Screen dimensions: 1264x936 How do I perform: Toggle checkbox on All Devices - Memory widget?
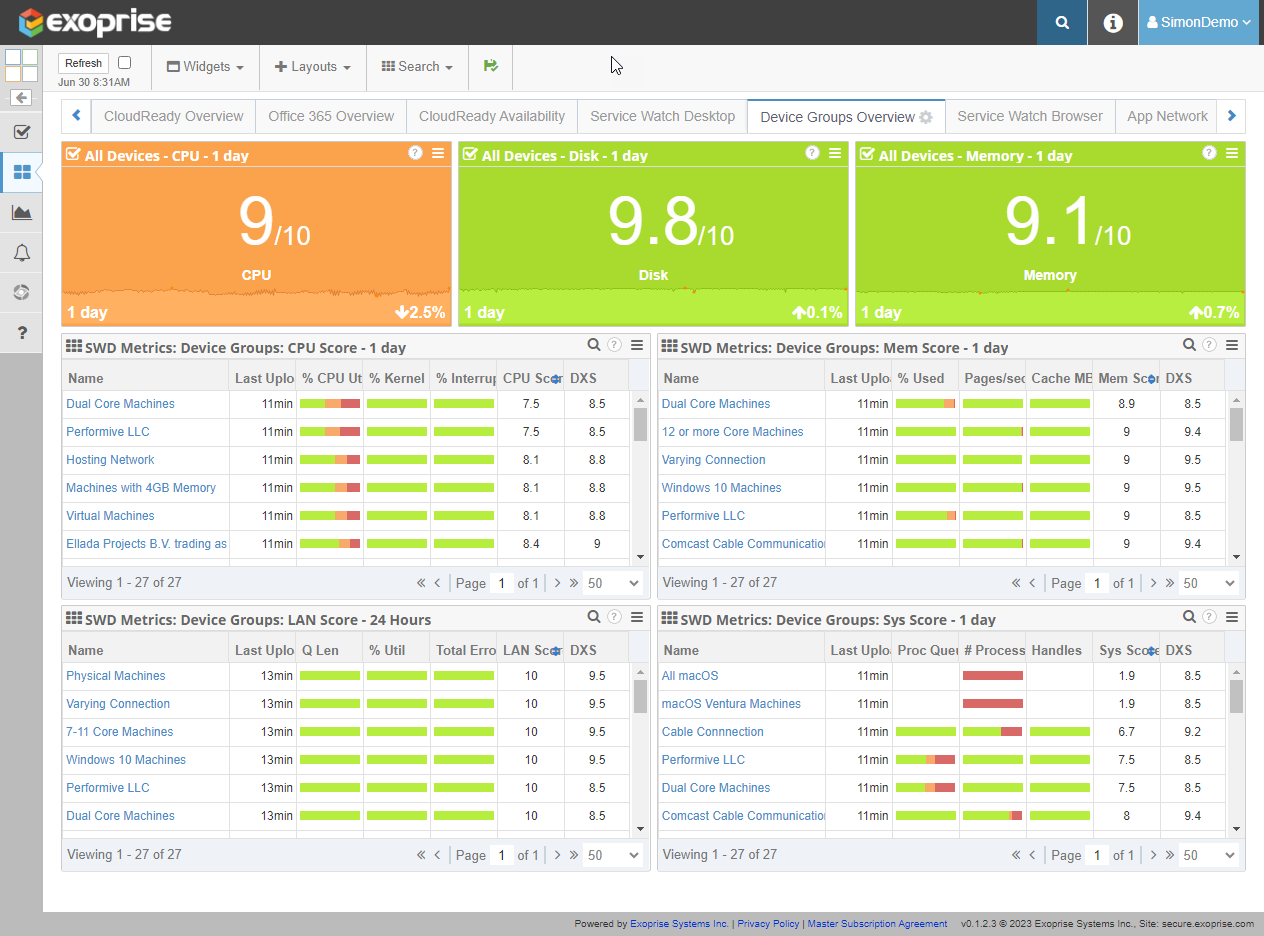tap(866, 155)
